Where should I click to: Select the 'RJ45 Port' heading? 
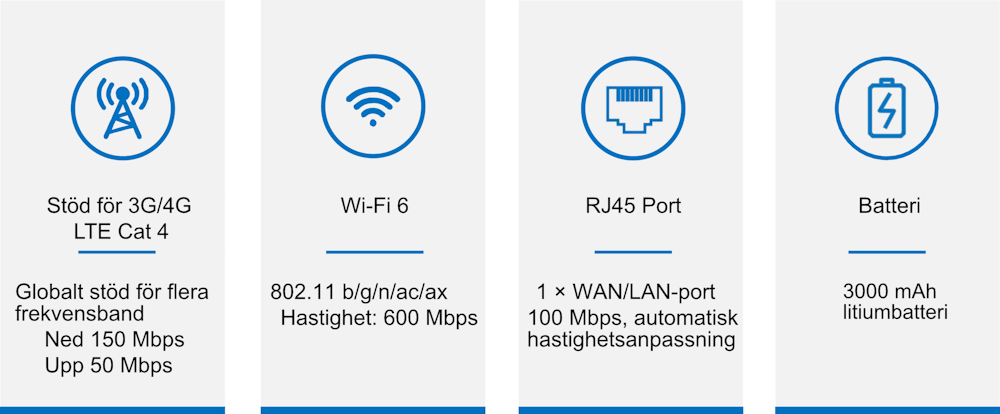[633, 207]
